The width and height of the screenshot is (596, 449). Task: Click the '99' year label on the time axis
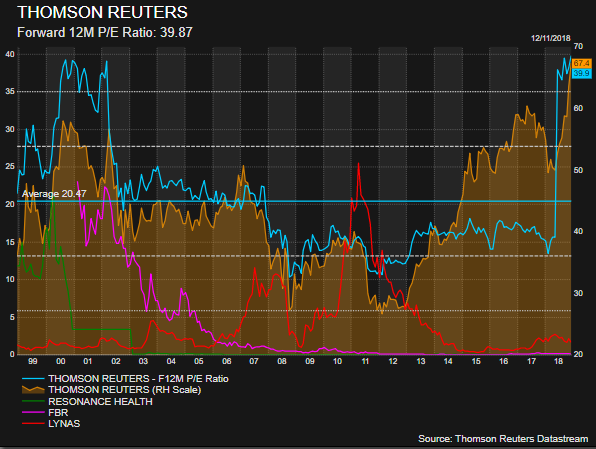(x=33, y=361)
